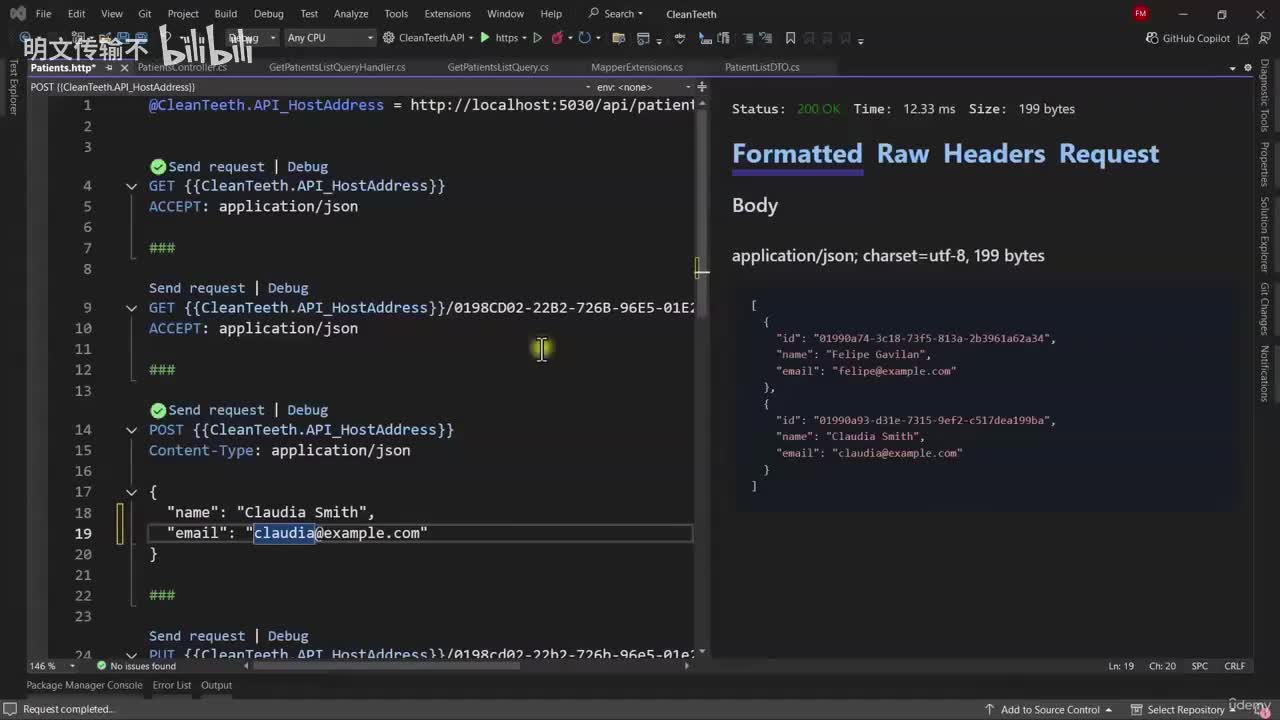Switch to the GetPatientsListQuery.cs tab

[498, 67]
